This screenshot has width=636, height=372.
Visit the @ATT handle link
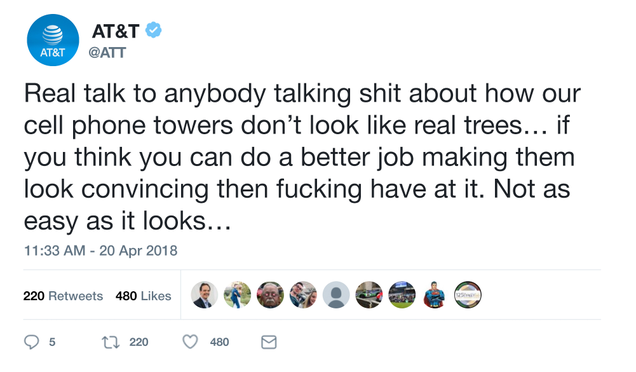click(107, 53)
